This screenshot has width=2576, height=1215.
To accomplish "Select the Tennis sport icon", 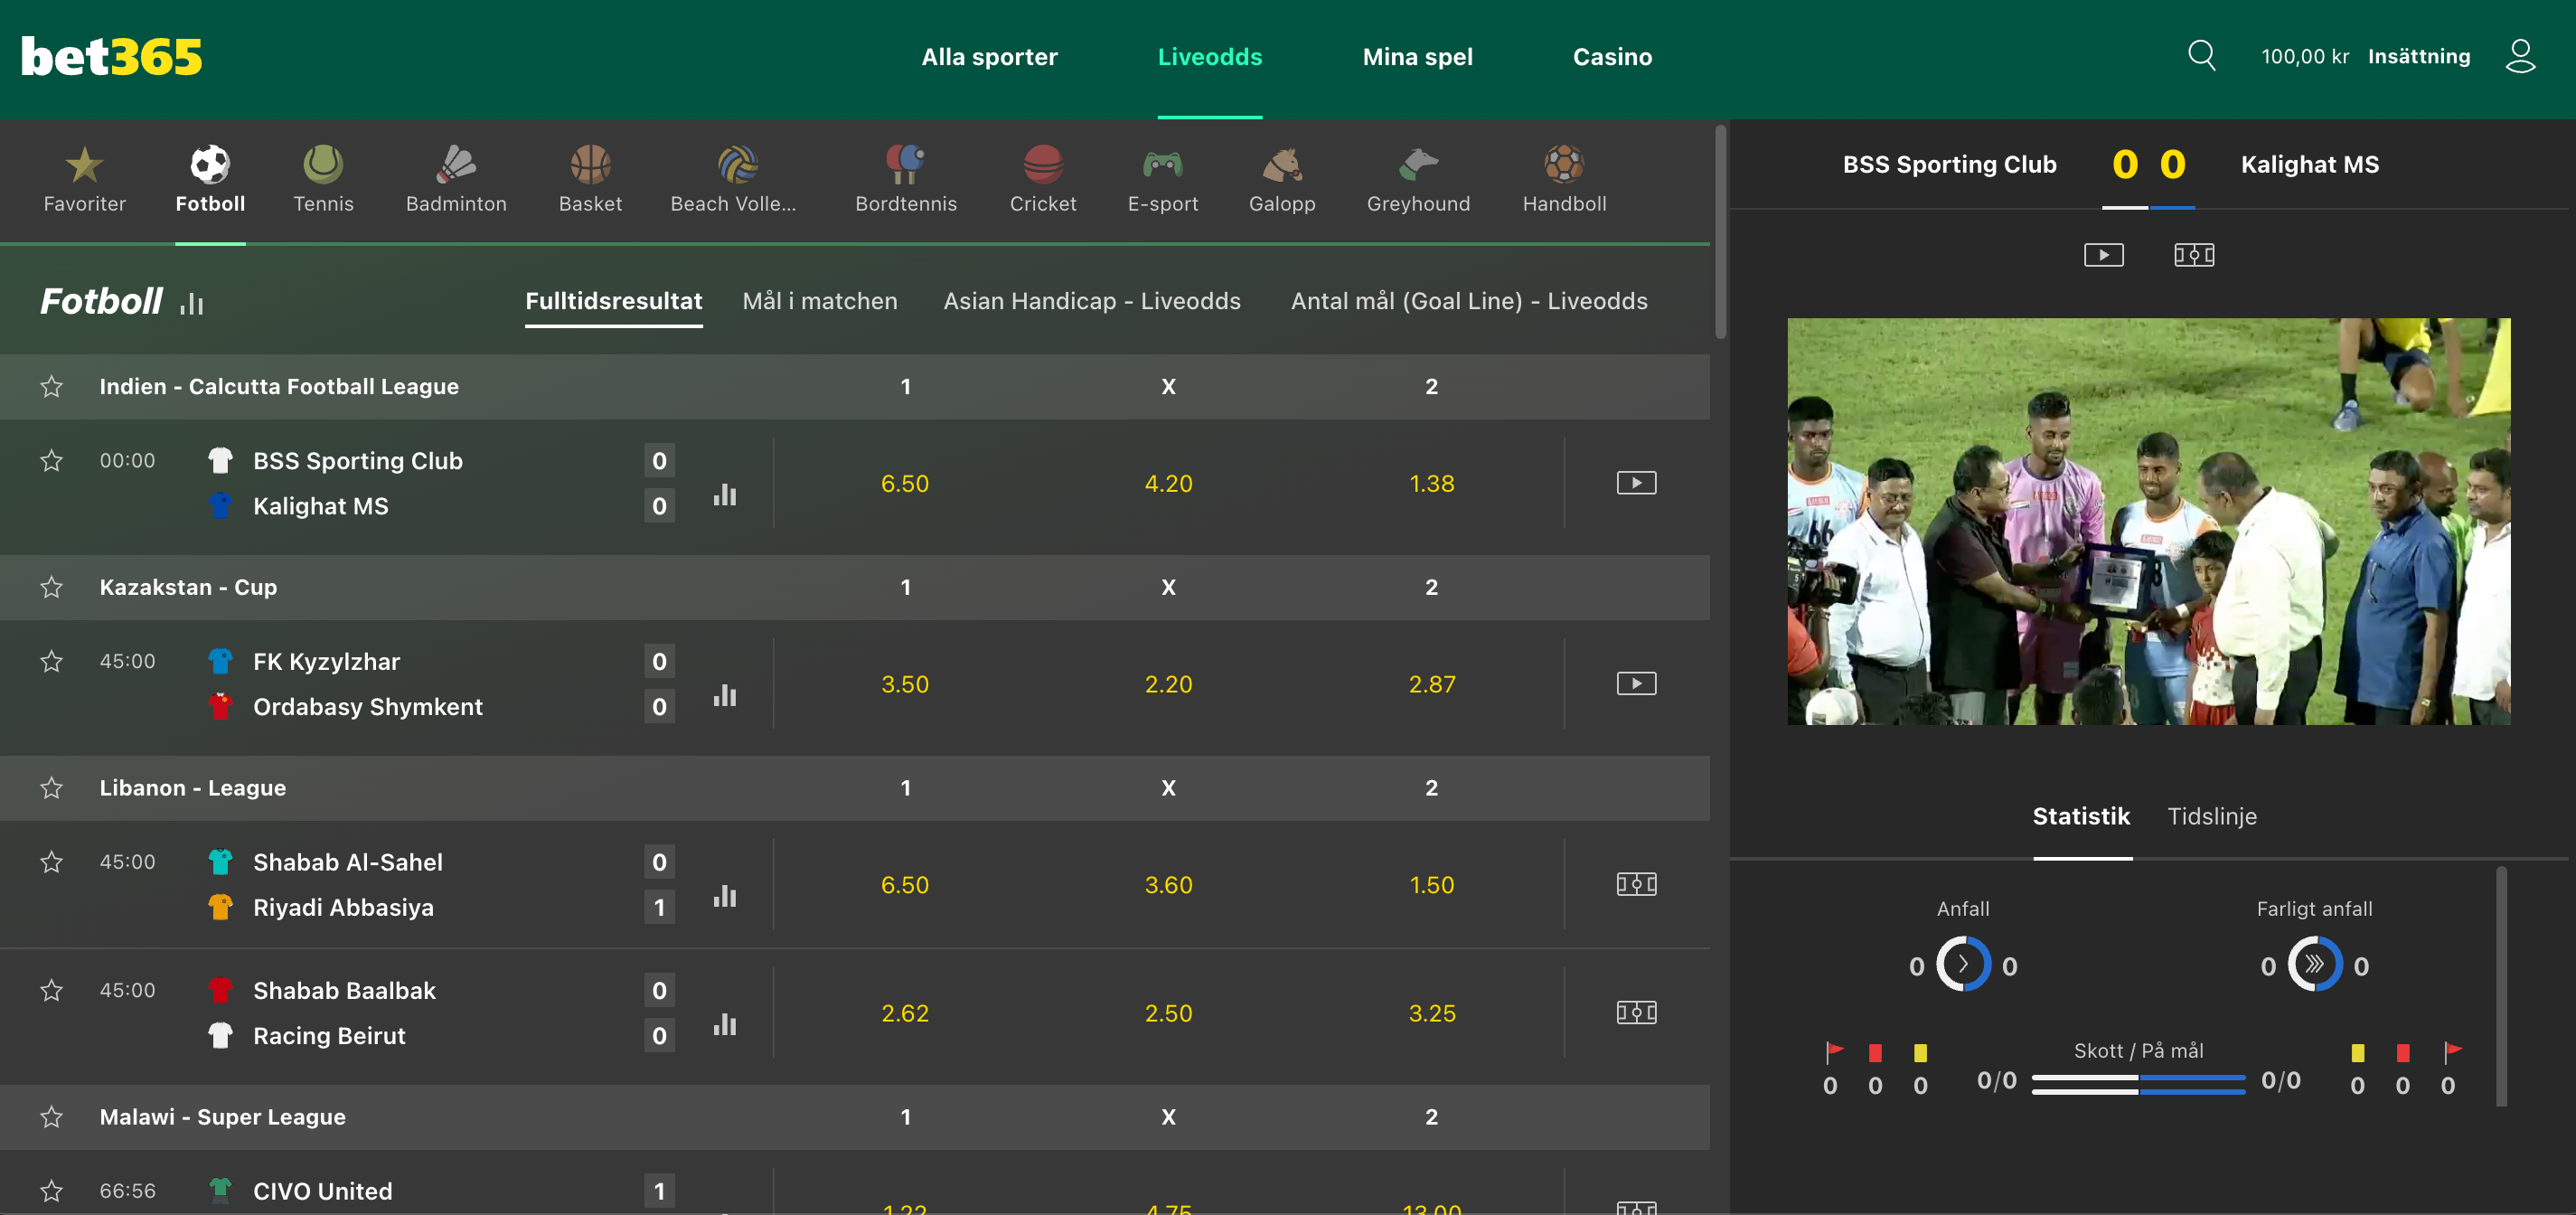I will pos(323,181).
